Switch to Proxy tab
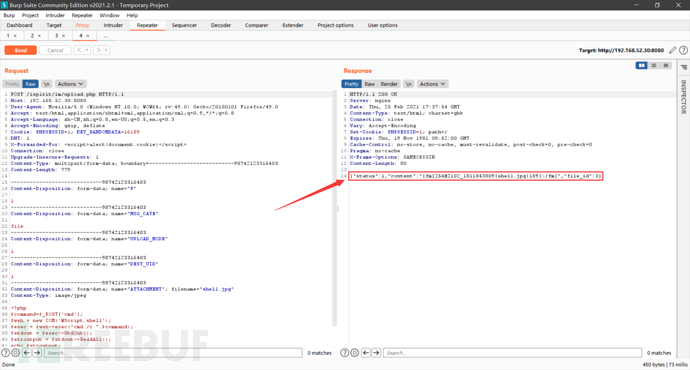690x370 pixels. 82,26
